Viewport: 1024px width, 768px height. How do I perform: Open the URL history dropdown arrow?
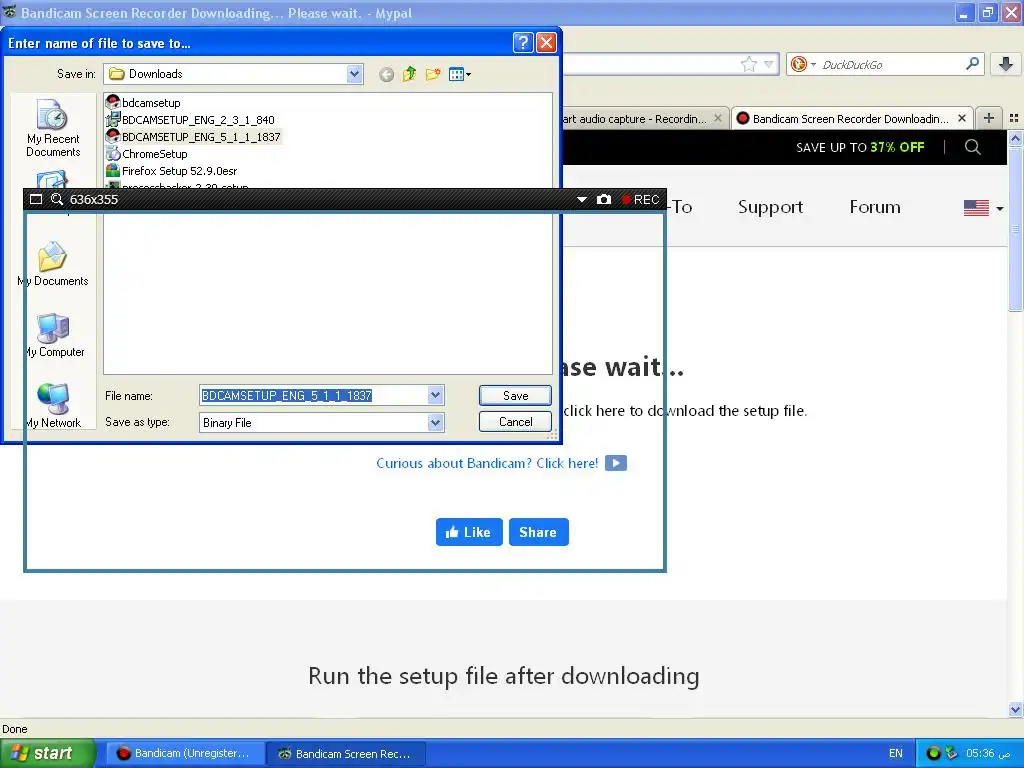click(x=769, y=64)
